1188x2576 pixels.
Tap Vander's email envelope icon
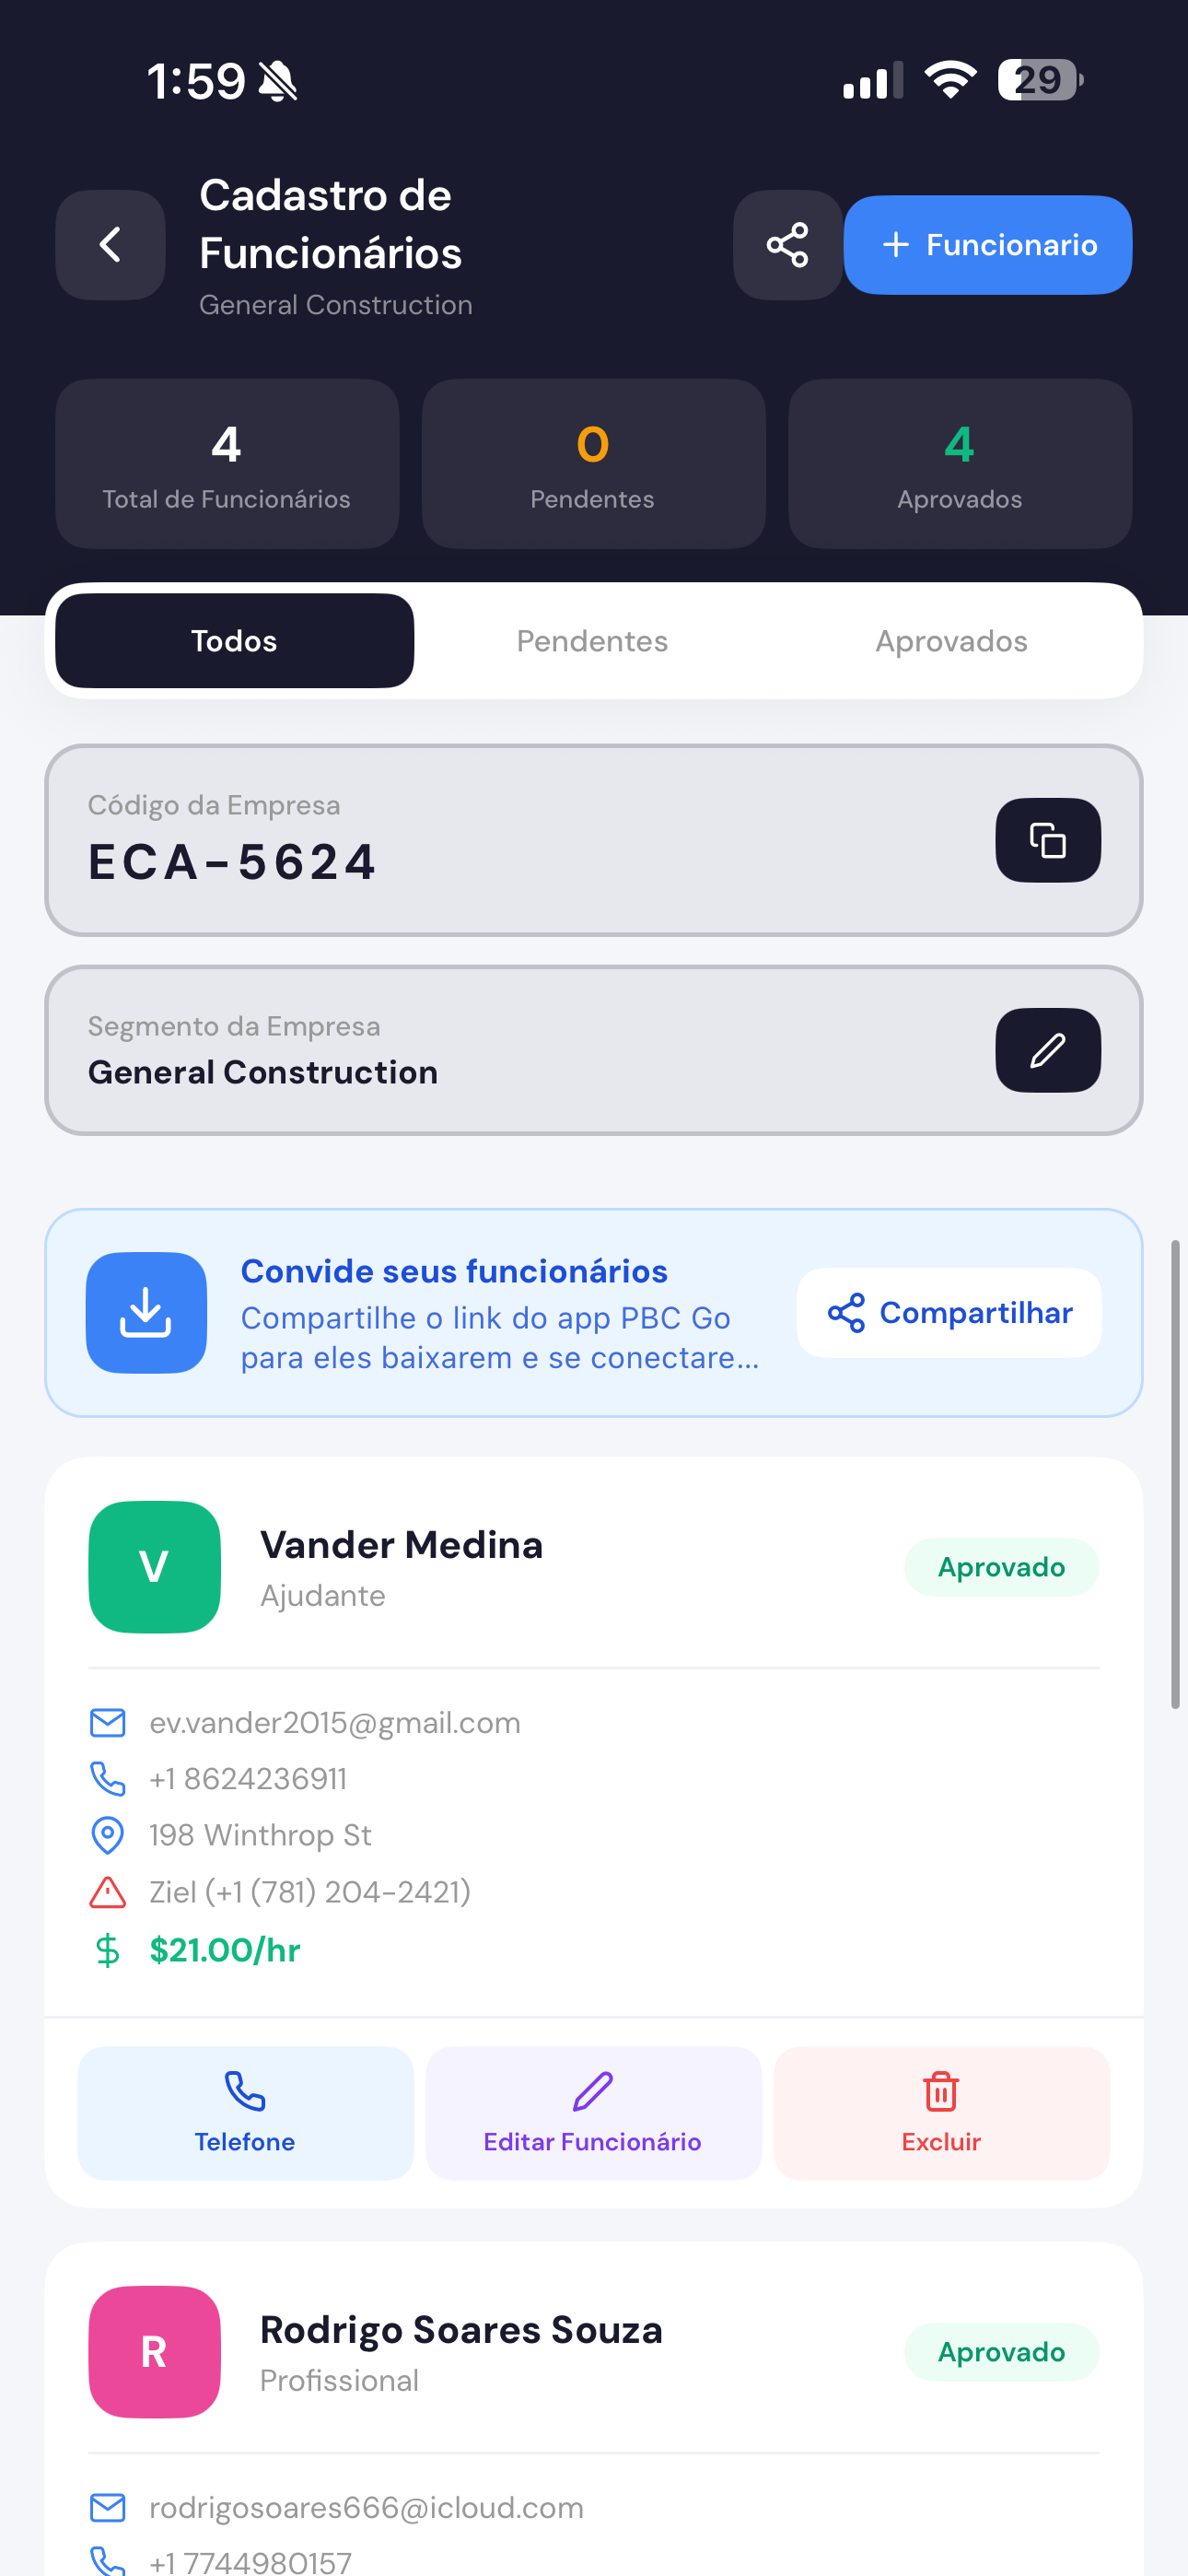pyautogui.click(x=108, y=1722)
